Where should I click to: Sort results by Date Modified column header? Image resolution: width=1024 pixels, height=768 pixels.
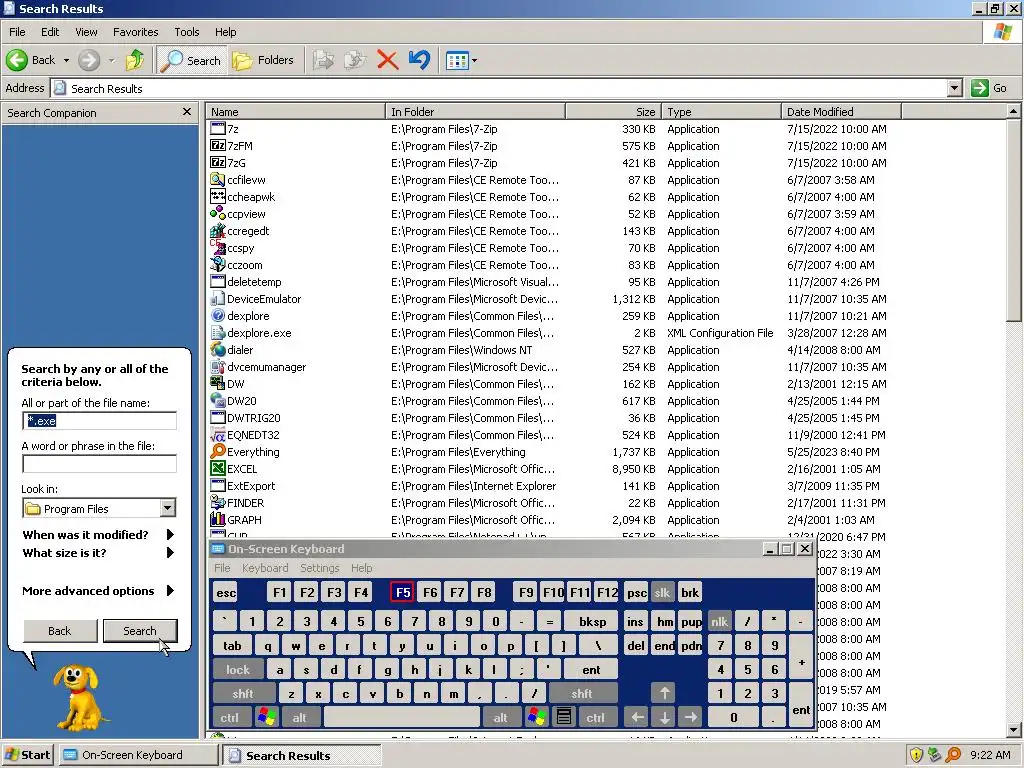pyautogui.click(x=840, y=112)
